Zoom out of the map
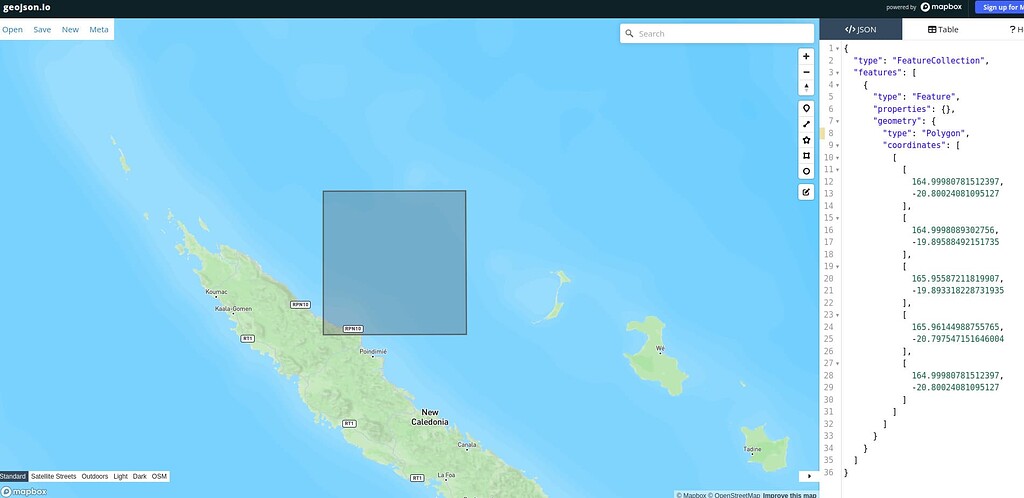 [806, 72]
